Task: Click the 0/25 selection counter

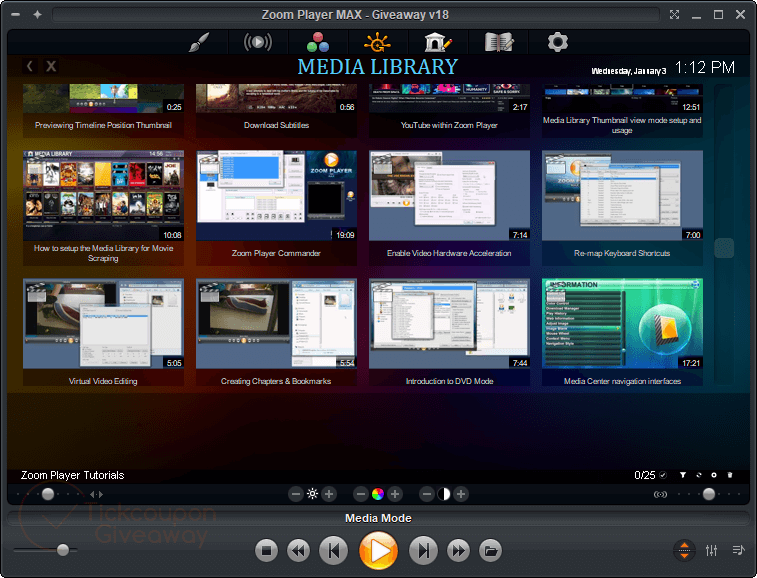Action: 645,475
